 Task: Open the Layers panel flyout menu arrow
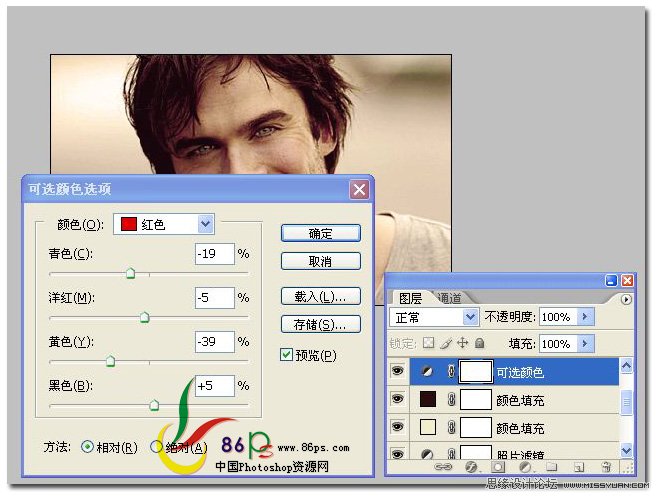[x=626, y=299]
